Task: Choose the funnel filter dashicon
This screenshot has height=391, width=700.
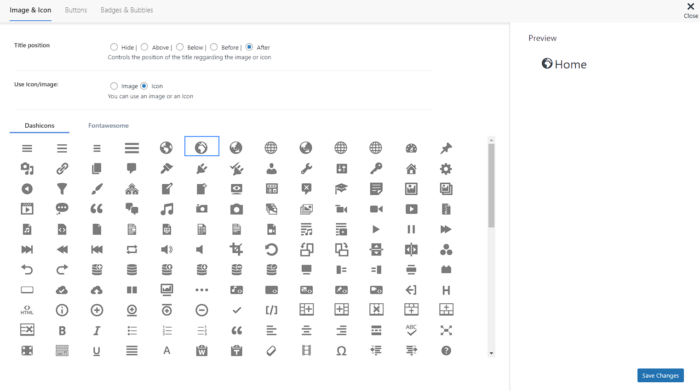Action: [62, 189]
